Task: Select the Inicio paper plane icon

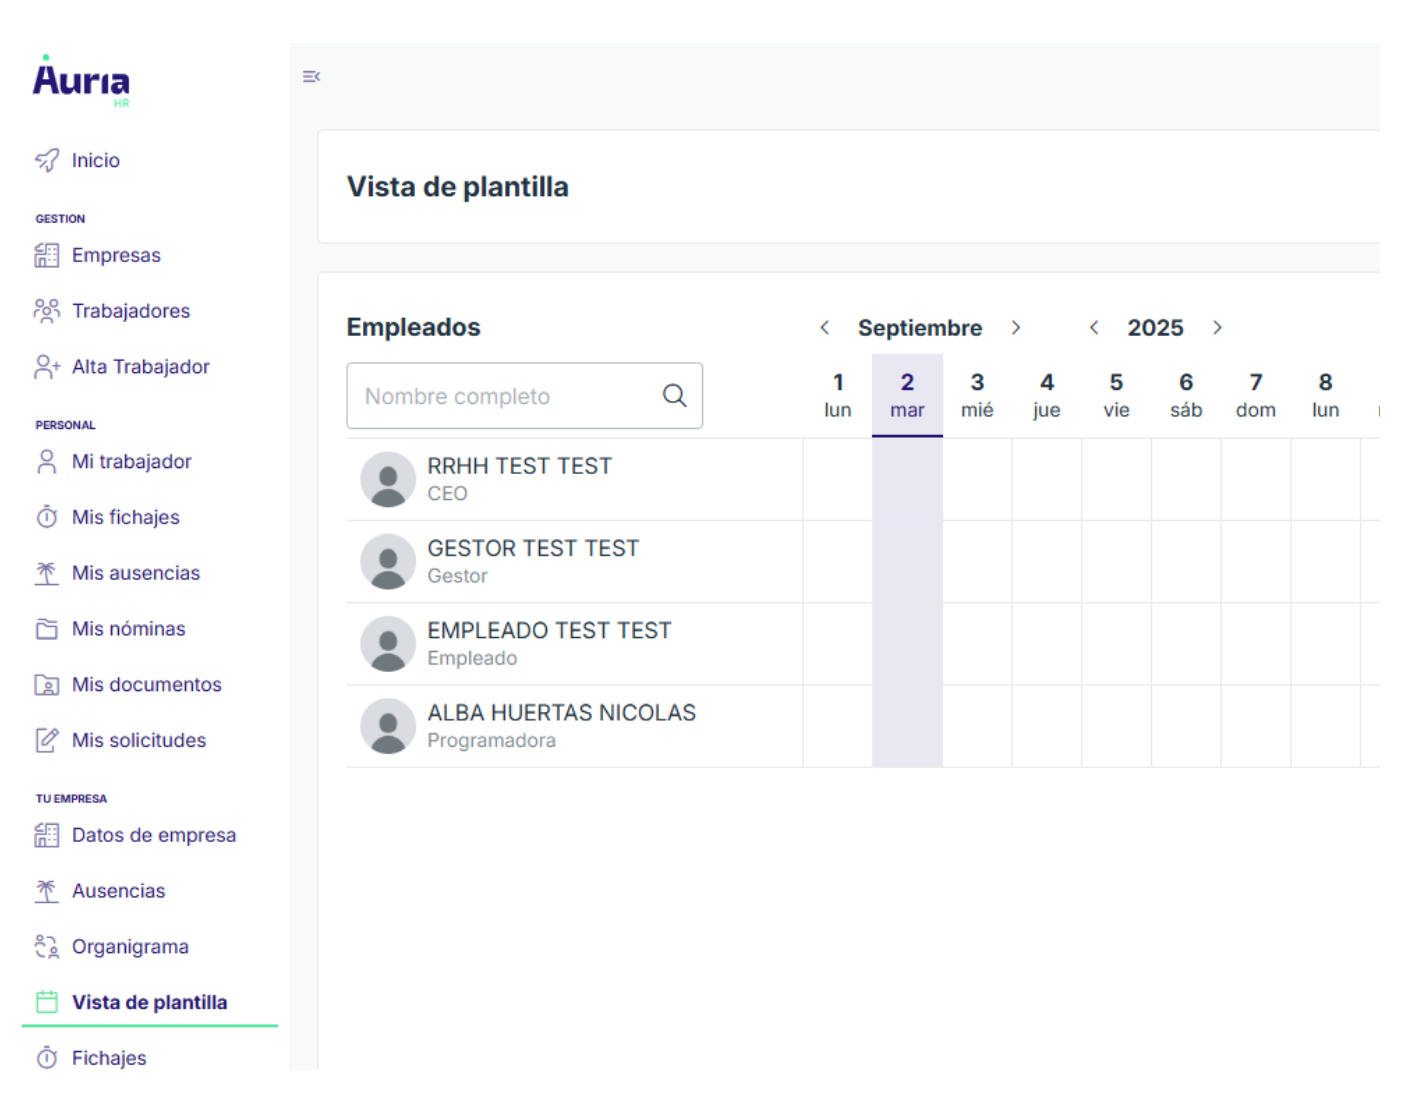Action: [47, 159]
